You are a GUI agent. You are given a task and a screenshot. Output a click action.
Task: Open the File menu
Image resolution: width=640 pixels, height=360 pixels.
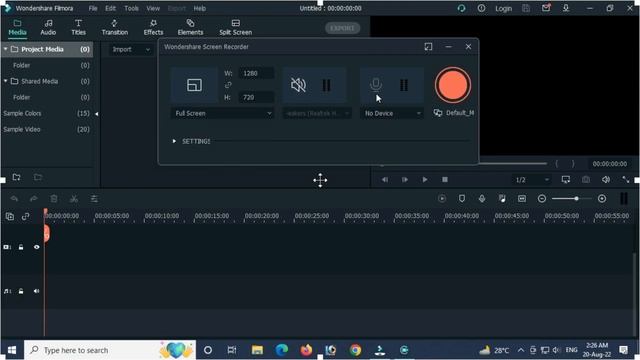tap(93, 8)
